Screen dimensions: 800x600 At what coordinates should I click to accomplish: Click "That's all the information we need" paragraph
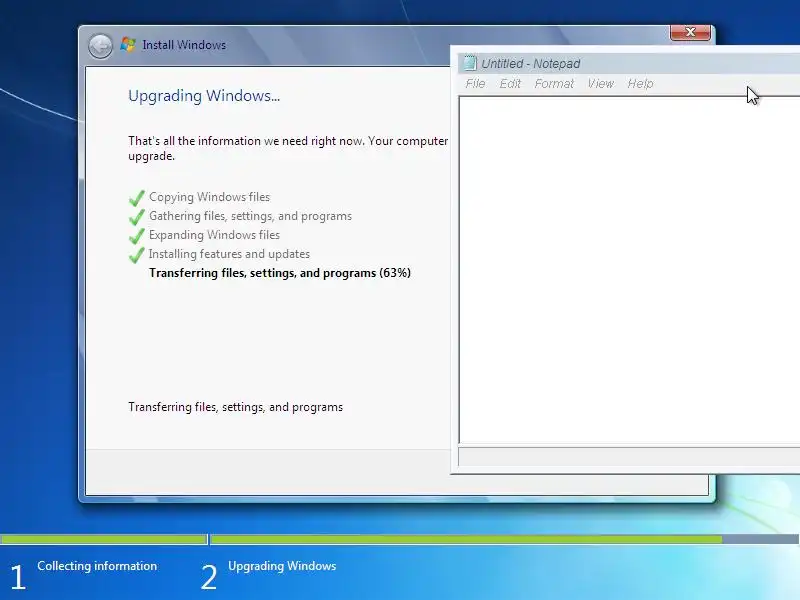[288, 148]
